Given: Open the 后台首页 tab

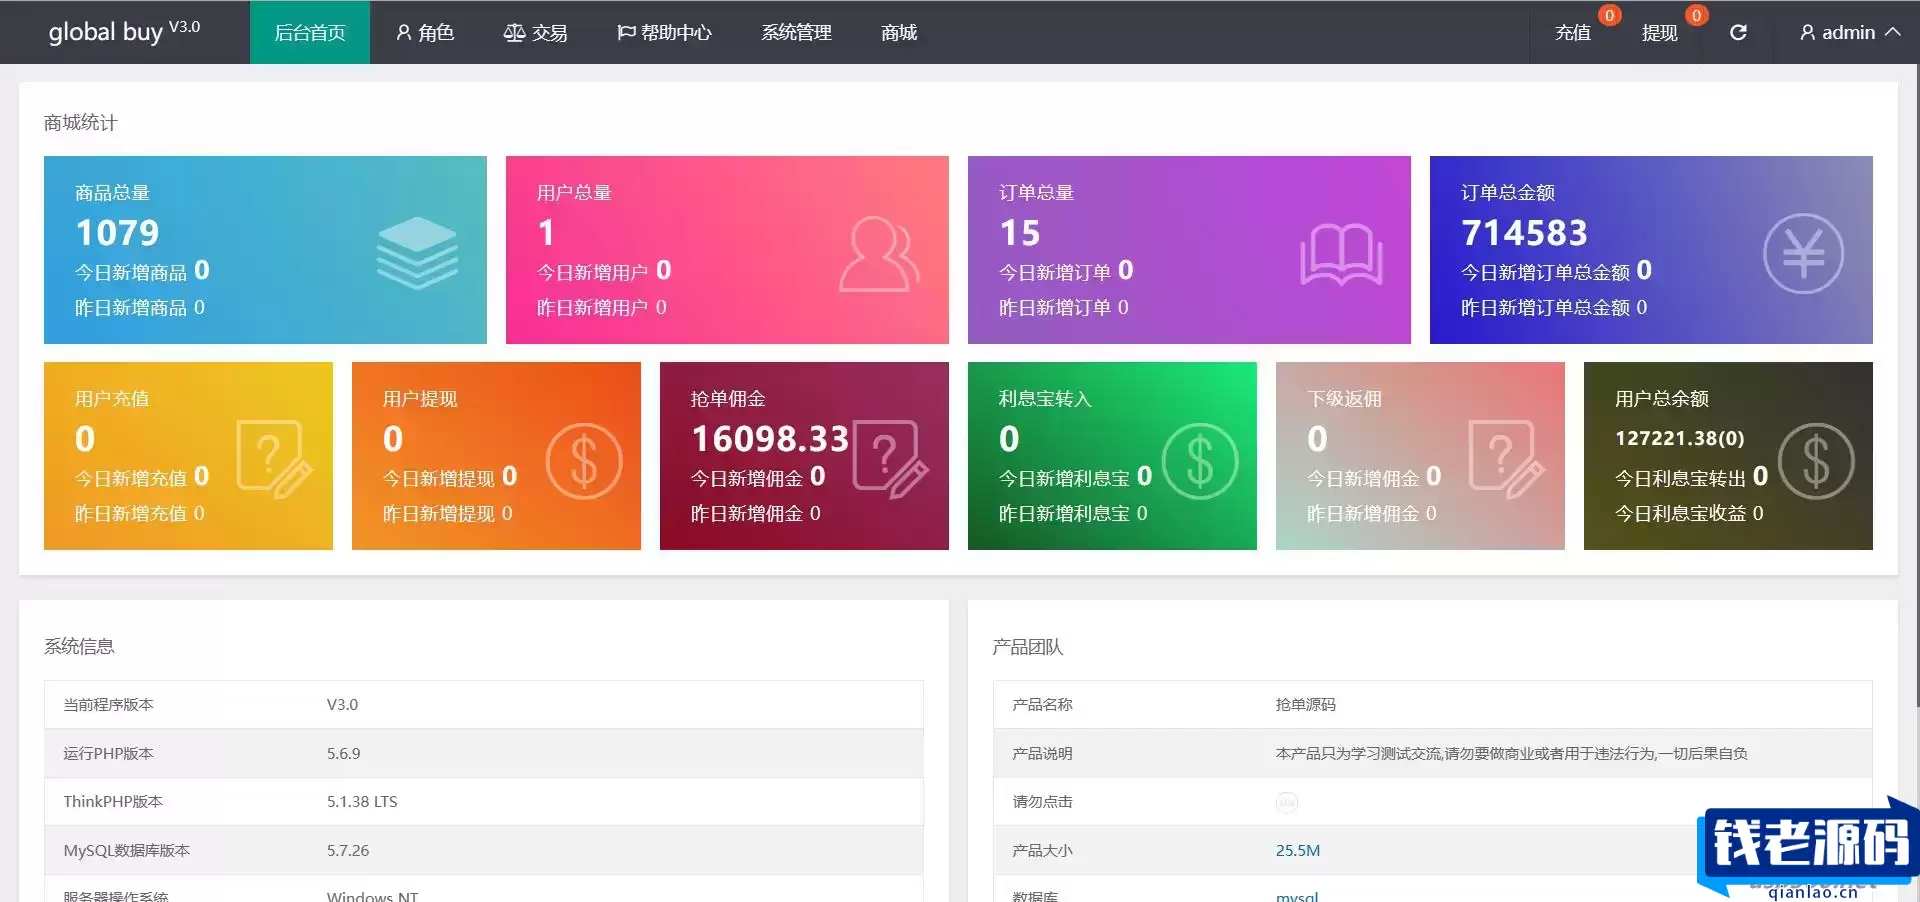Looking at the screenshot, I should [310, 32].
